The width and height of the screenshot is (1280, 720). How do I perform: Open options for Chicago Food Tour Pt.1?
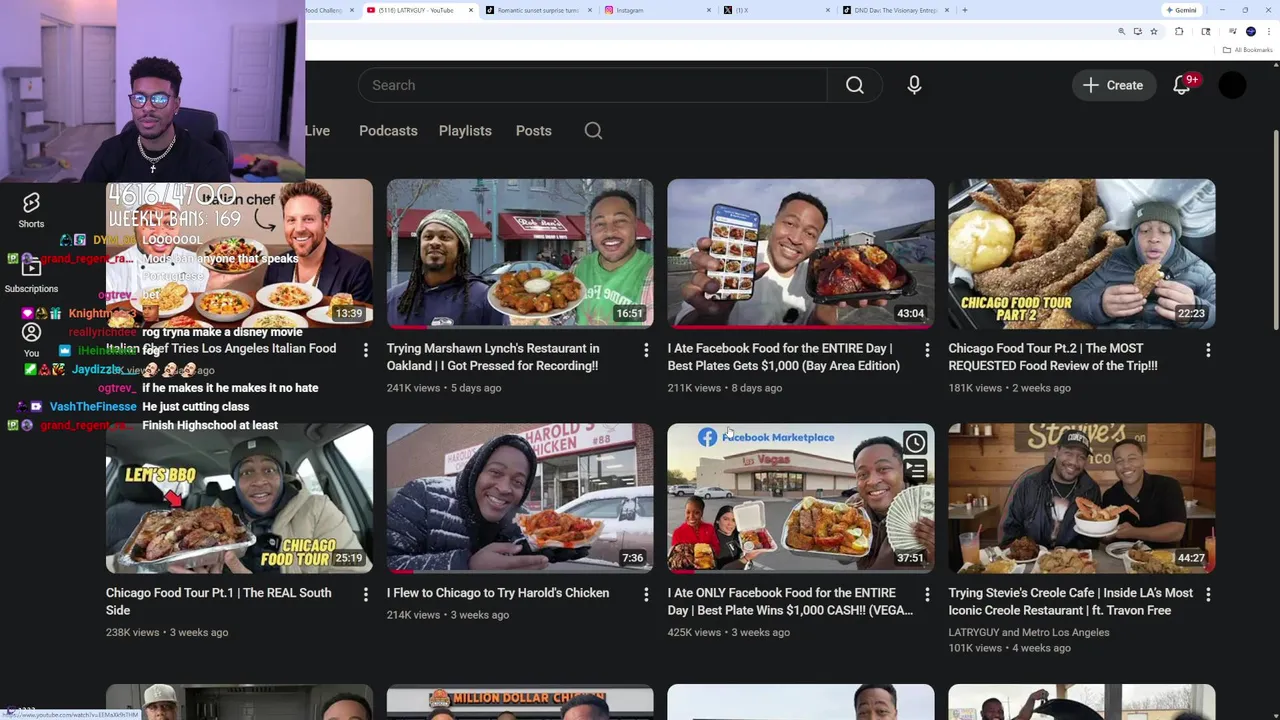[365, 594]
